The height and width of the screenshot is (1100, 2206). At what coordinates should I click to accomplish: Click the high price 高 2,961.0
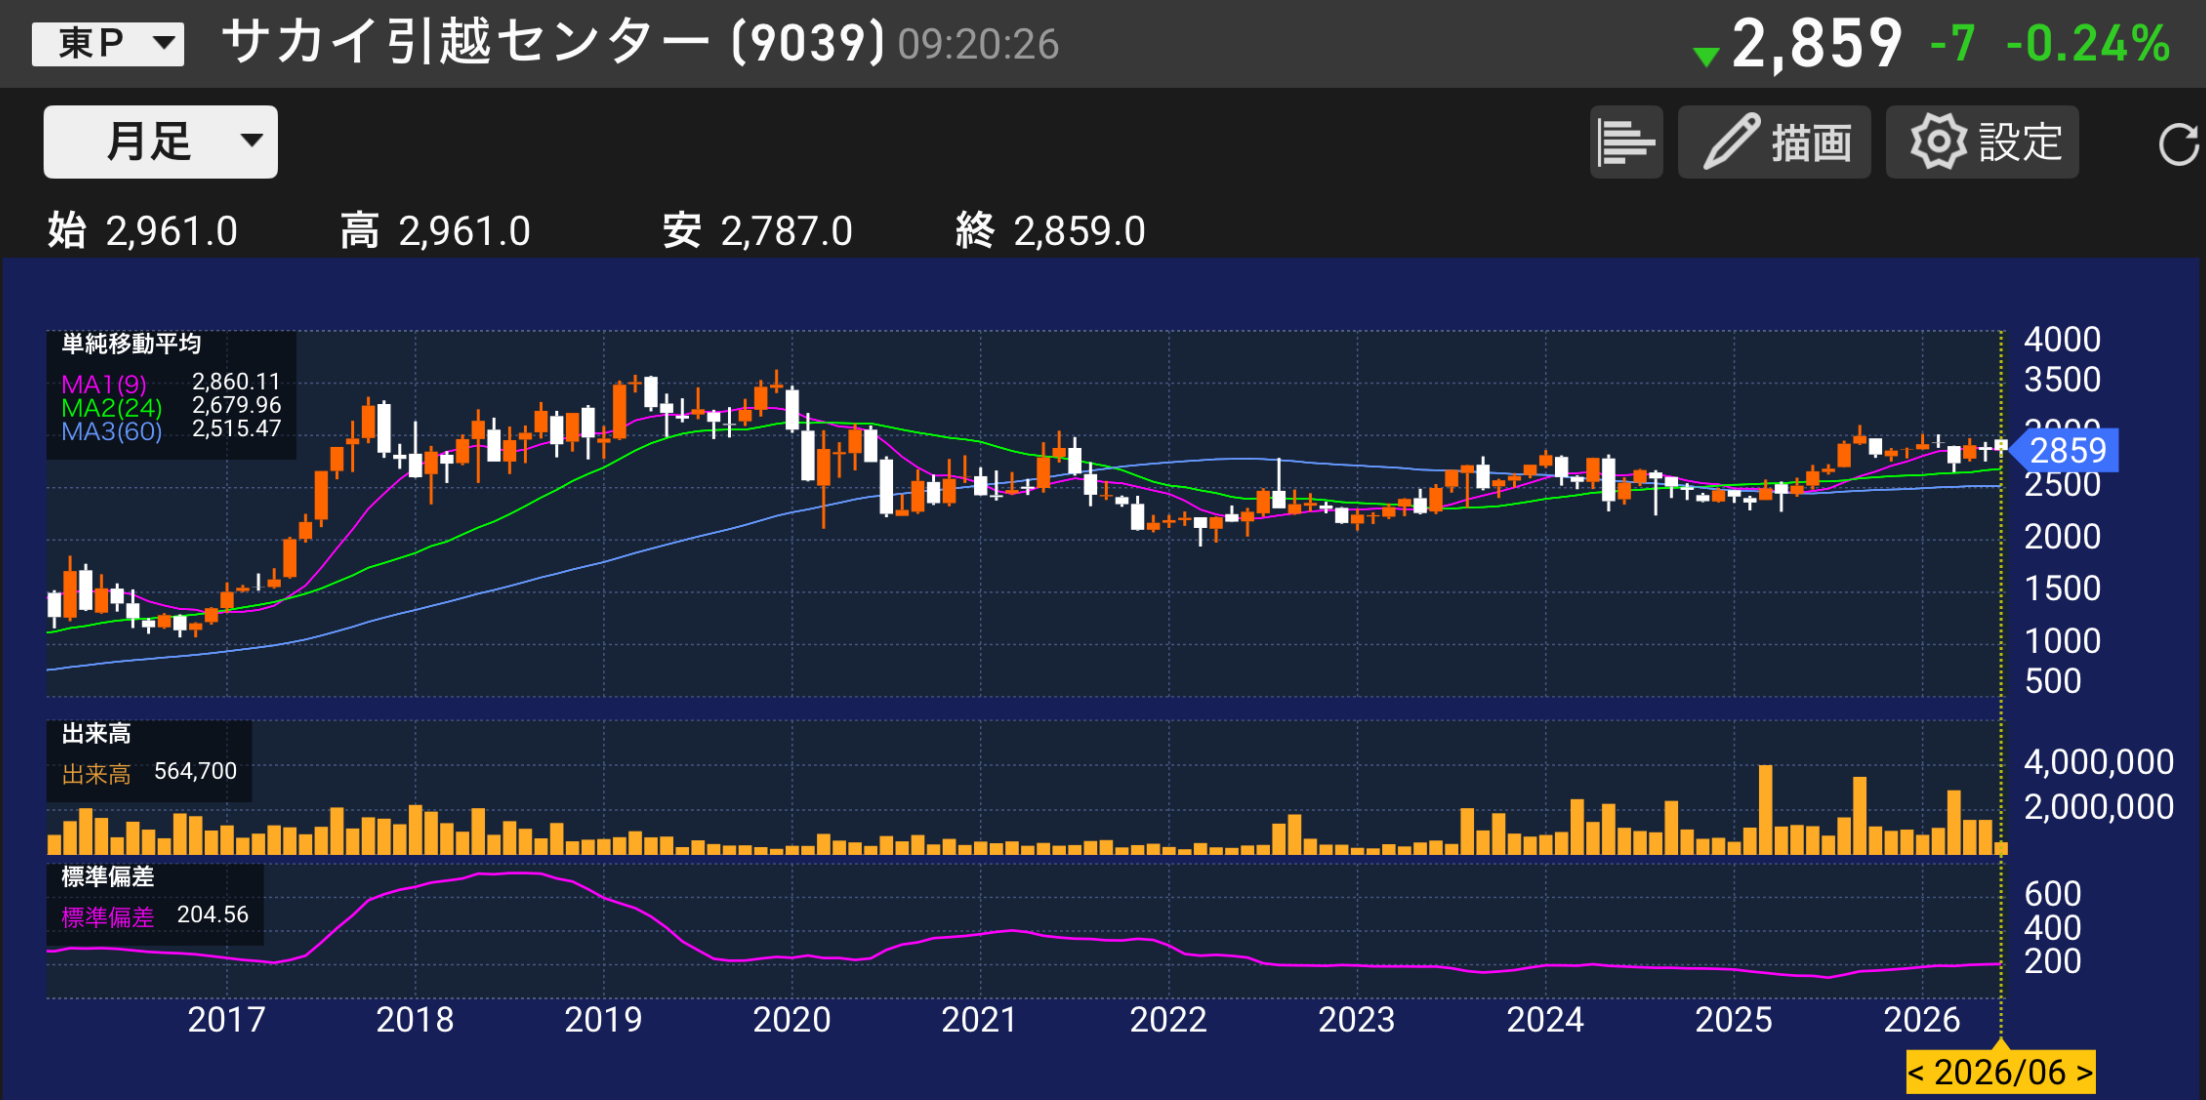435,231
